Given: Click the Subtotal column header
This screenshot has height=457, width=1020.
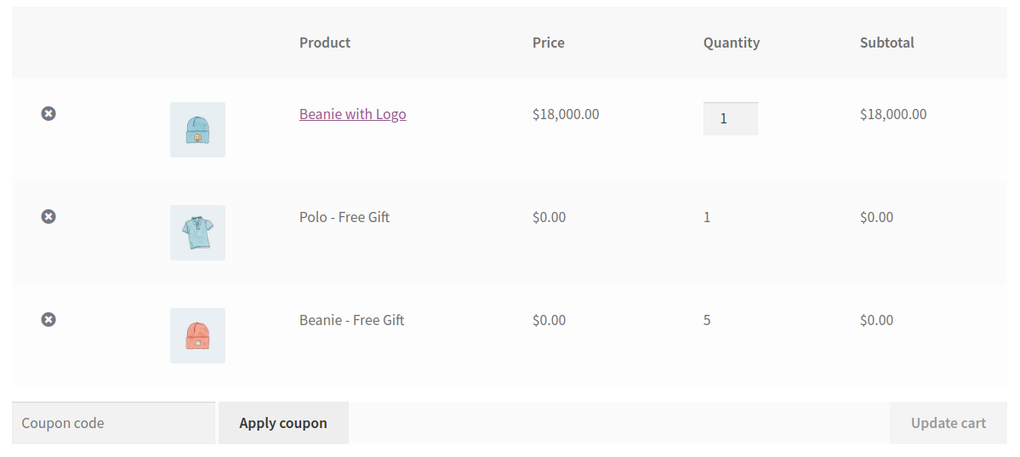Looking at the screenshot, I should point(887,43).
